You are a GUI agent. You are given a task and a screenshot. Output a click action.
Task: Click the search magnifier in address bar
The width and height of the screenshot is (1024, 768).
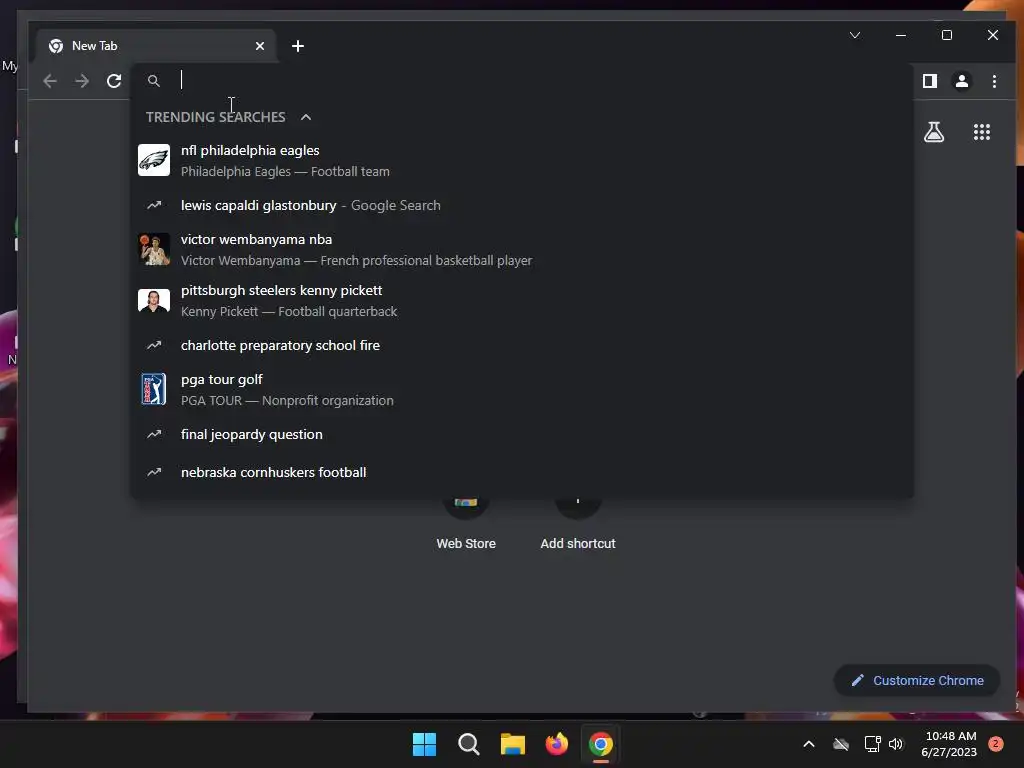(x=153, y=81)
